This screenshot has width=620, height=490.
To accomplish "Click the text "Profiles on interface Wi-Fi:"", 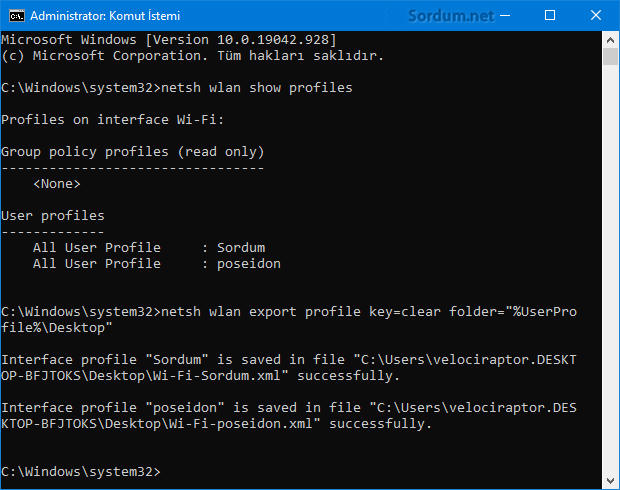I will click(x=113, y=120).
